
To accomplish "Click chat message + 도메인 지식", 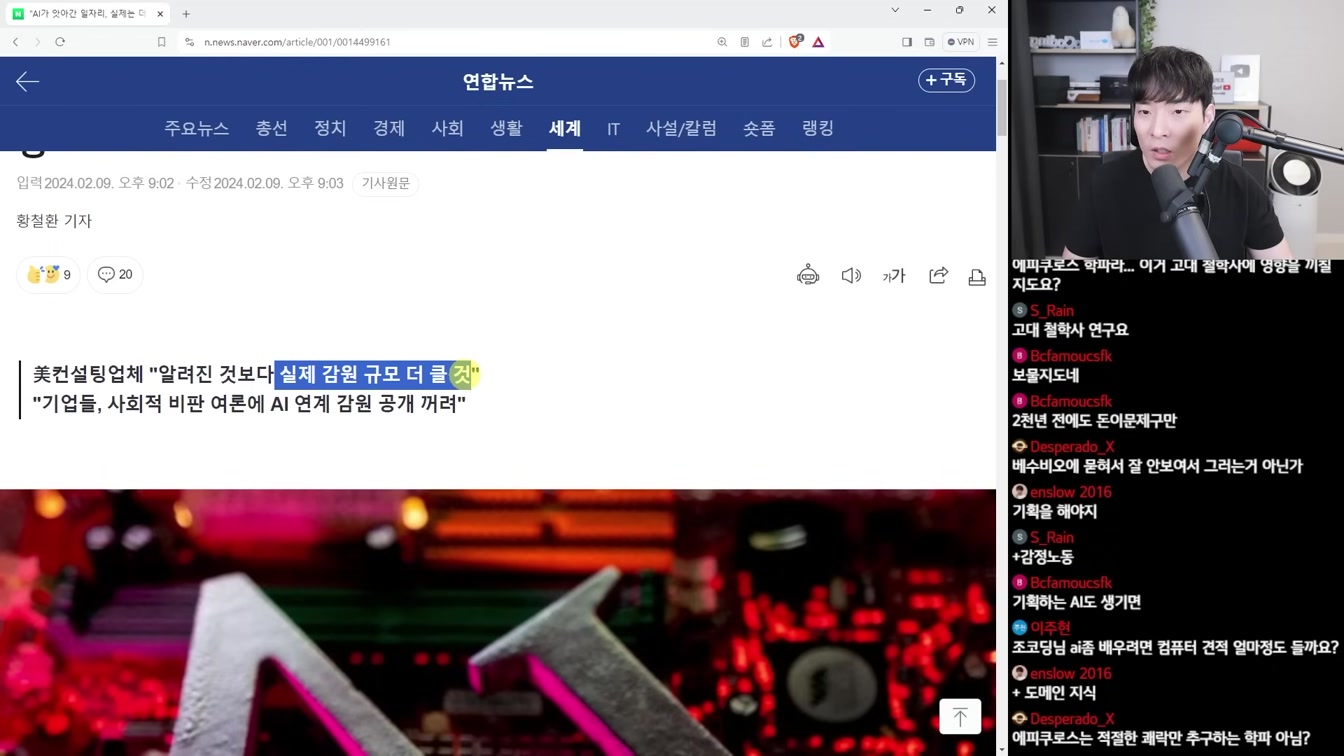I will (x=1054, y=693).
